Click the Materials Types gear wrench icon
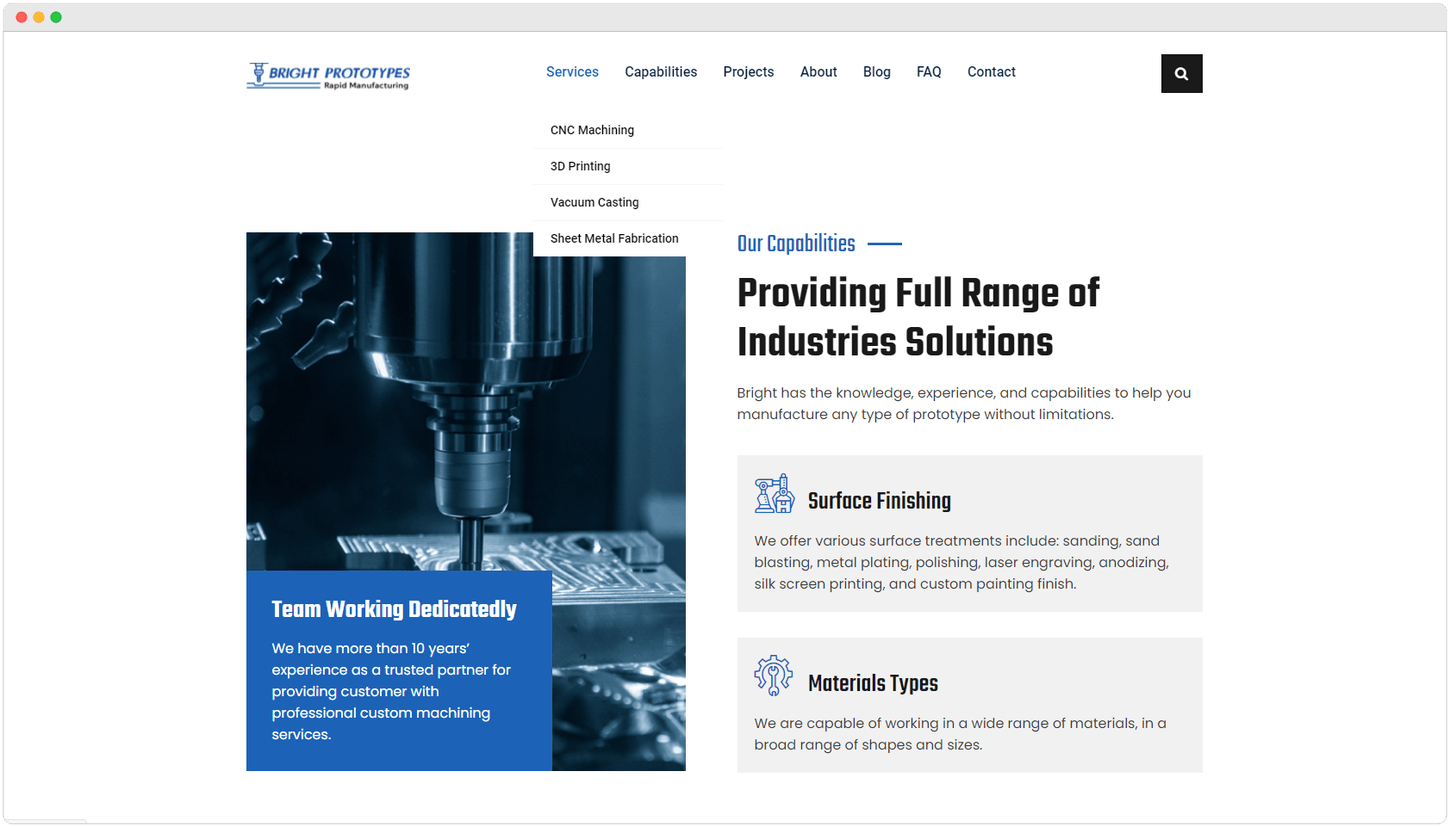Viewport: 1450px width, 827px height. pos(773,675)
